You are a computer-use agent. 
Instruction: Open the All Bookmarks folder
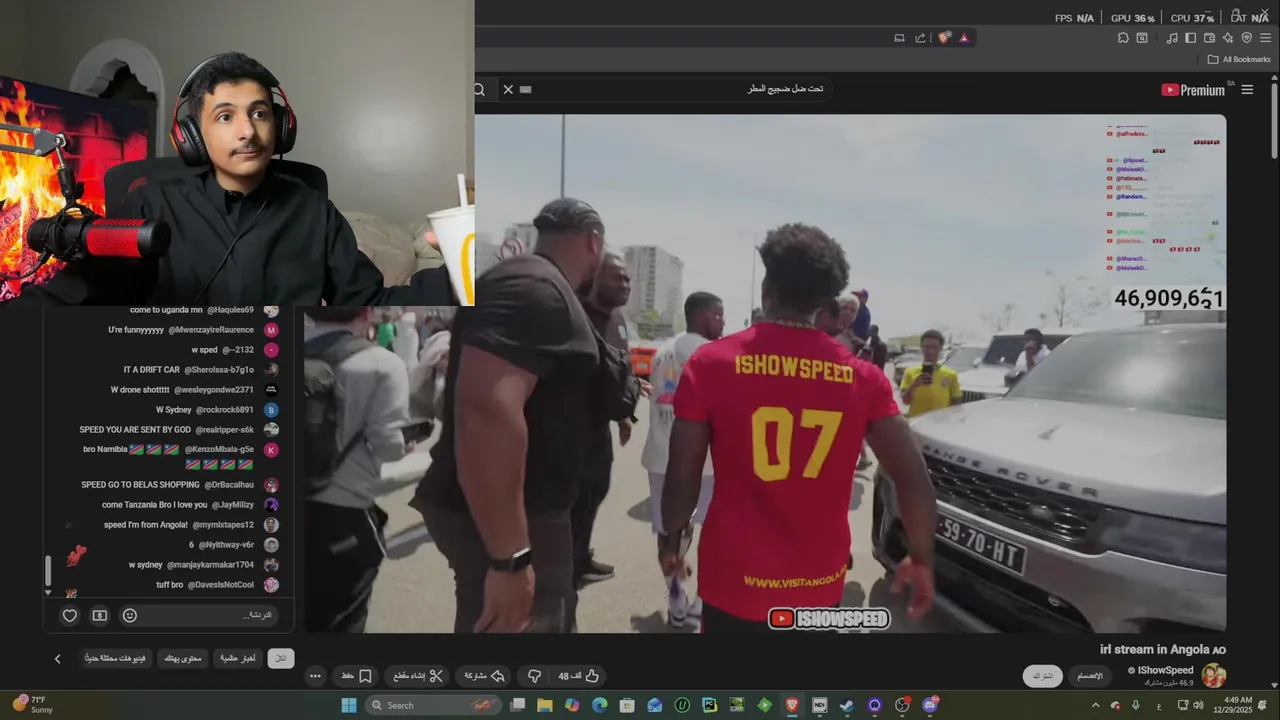point(1239,59)
